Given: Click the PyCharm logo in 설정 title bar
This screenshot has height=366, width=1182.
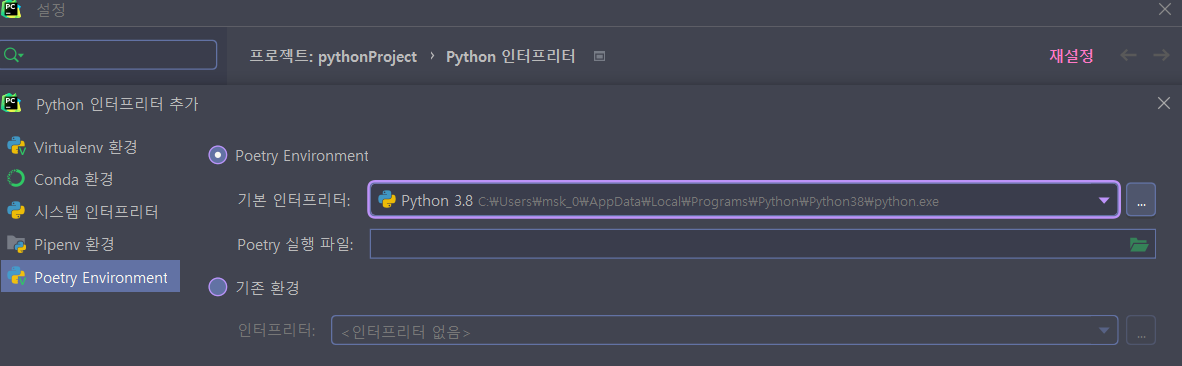Looking at the screenshot, I should 11,8.
